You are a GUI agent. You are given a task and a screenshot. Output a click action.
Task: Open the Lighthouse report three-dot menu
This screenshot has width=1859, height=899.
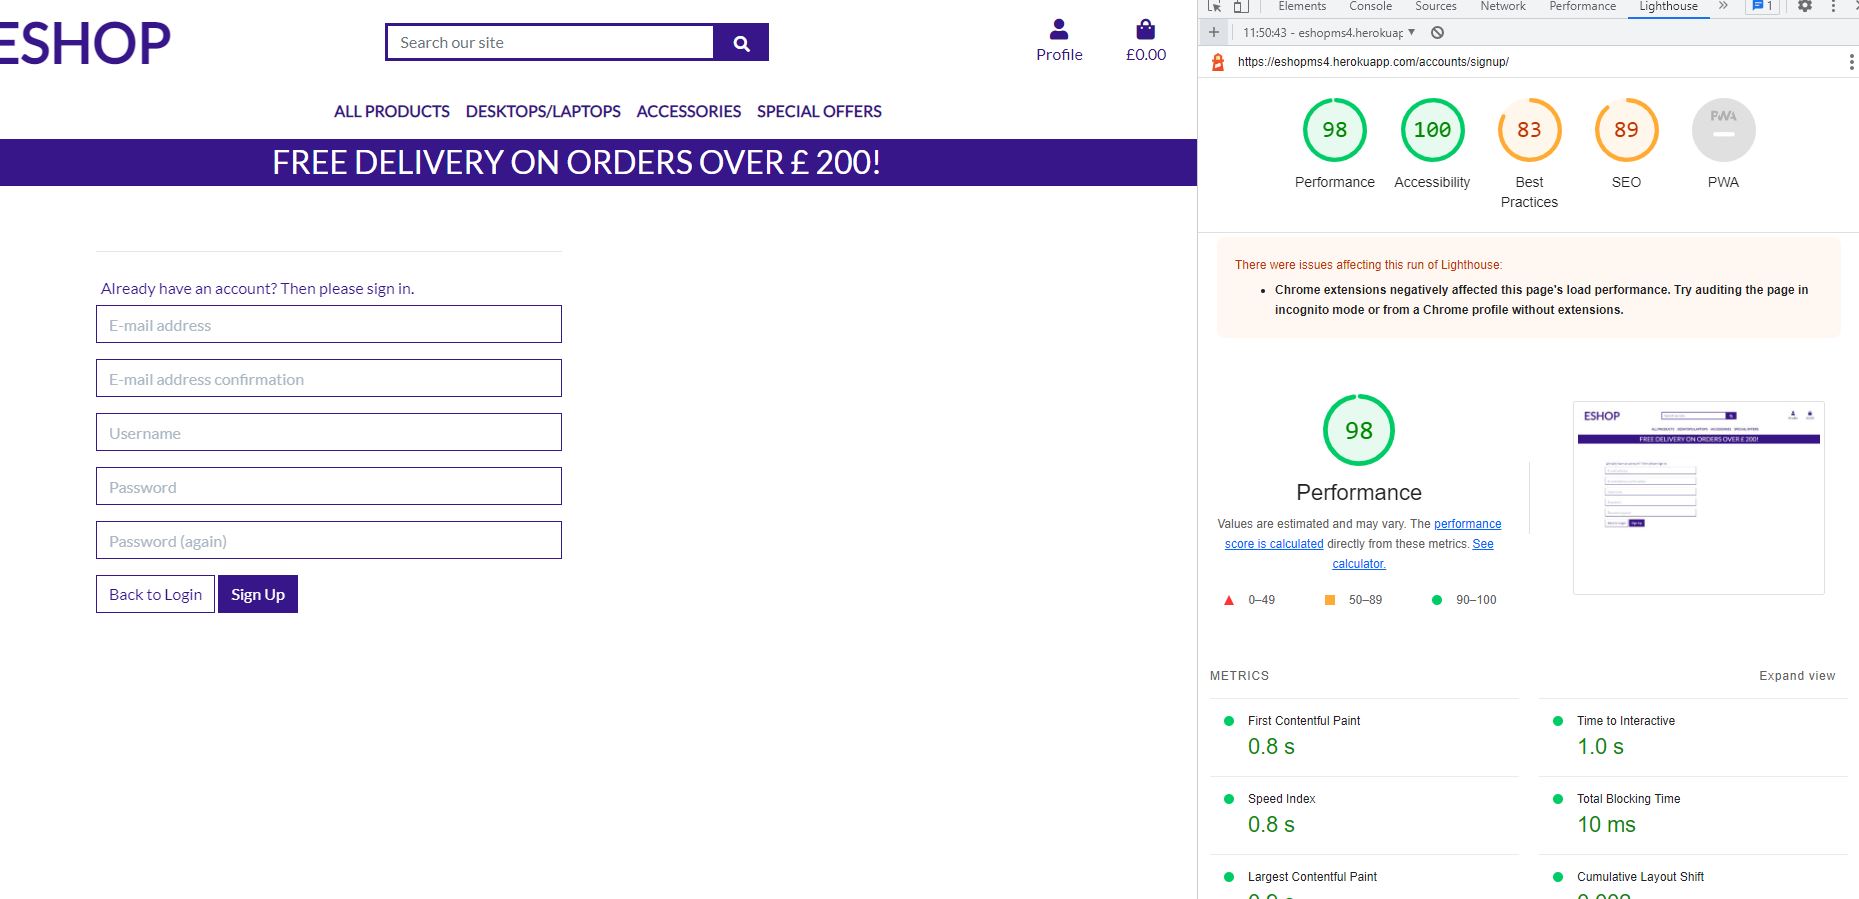tap(1851, 62)
